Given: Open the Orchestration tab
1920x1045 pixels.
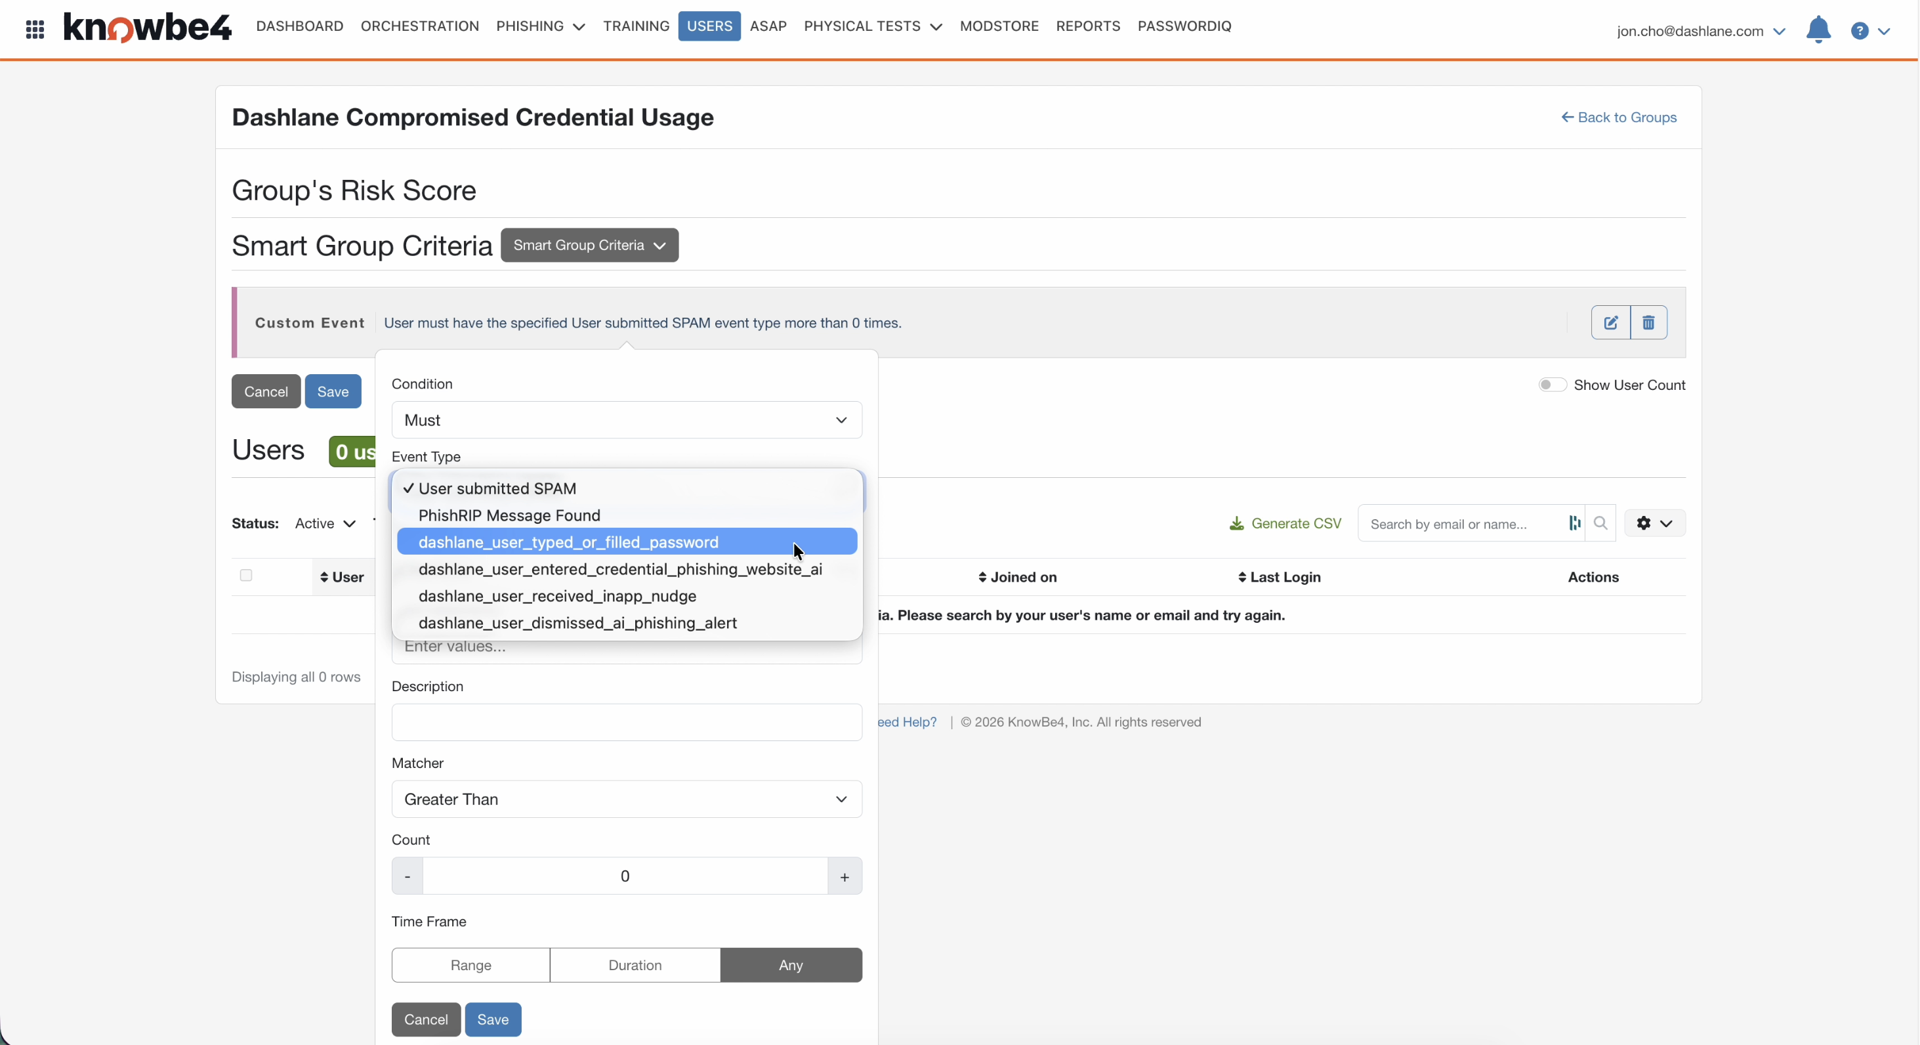Looking at the screenshot, I should pos(420,26).
